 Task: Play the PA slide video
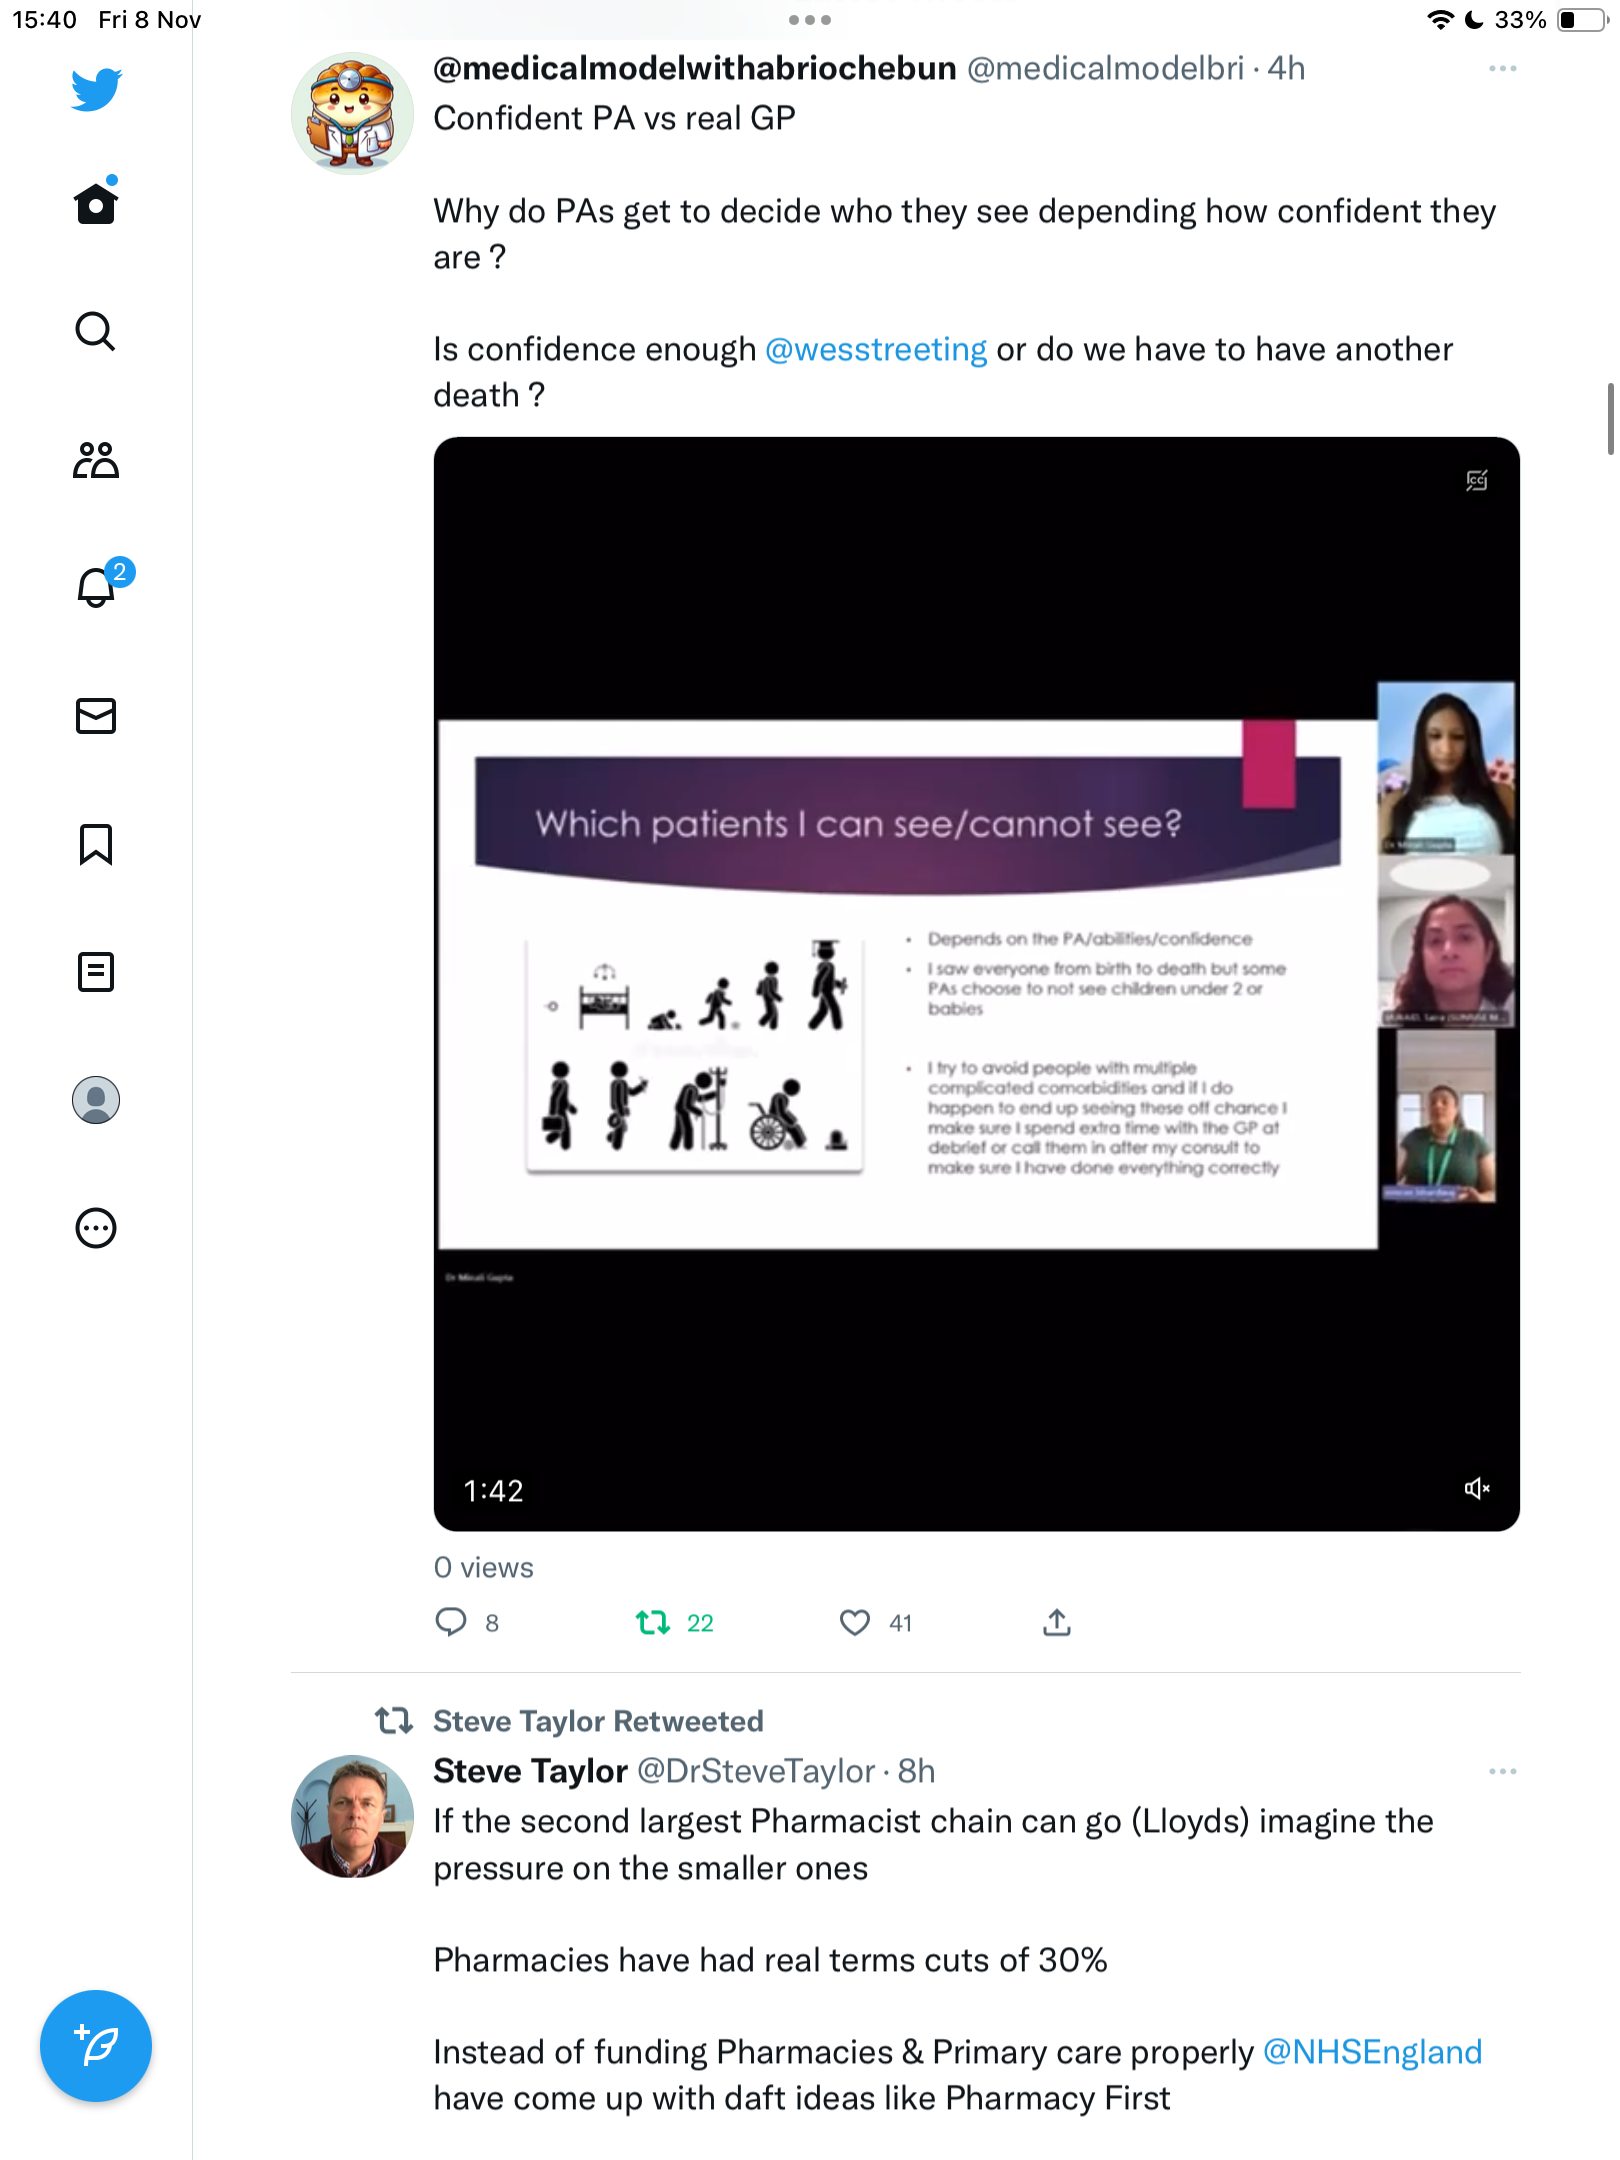pyautogui.click(x=976, y=984)
